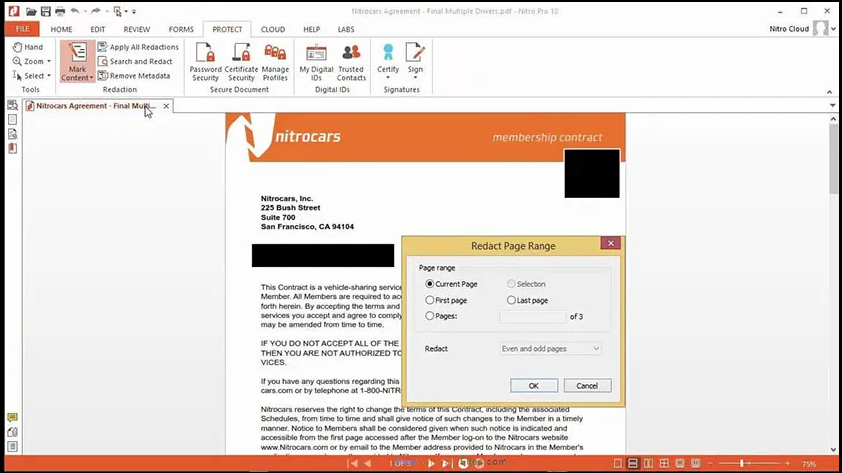Open Trusted Contacts
This screenshot has width=842, height=473.
coord(351,61)
